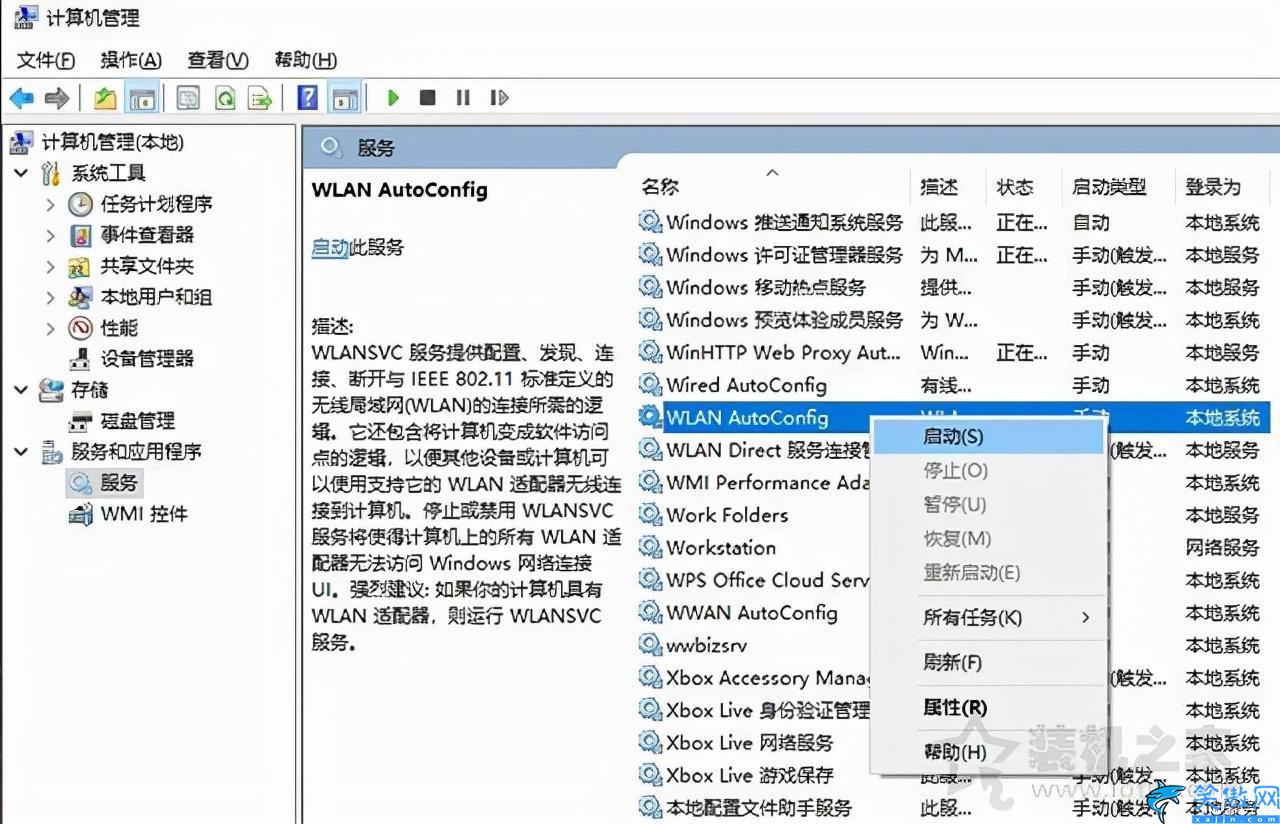Click the gear icon beside Workstation
The image size is (1280, 824).
pyautogui.click(x=651, y=548)
